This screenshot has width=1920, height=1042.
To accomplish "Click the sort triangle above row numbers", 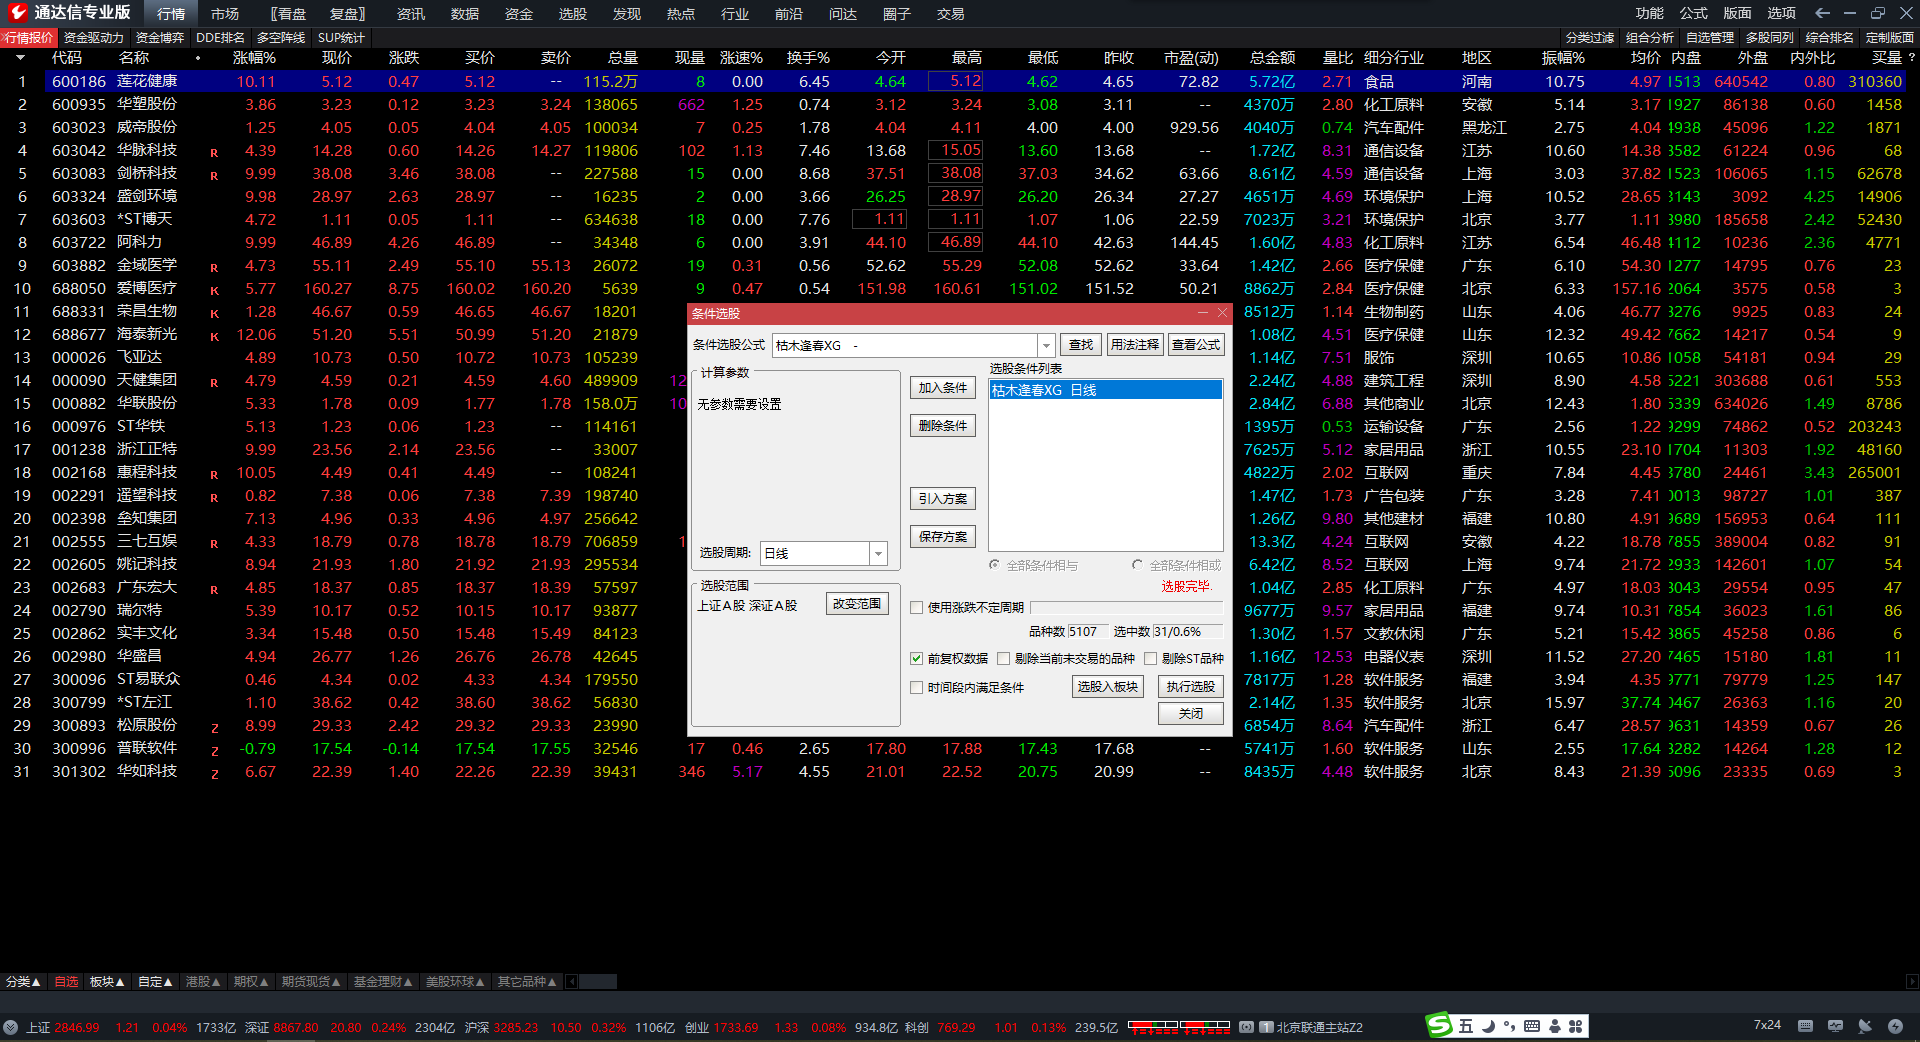I will [20, 58].
